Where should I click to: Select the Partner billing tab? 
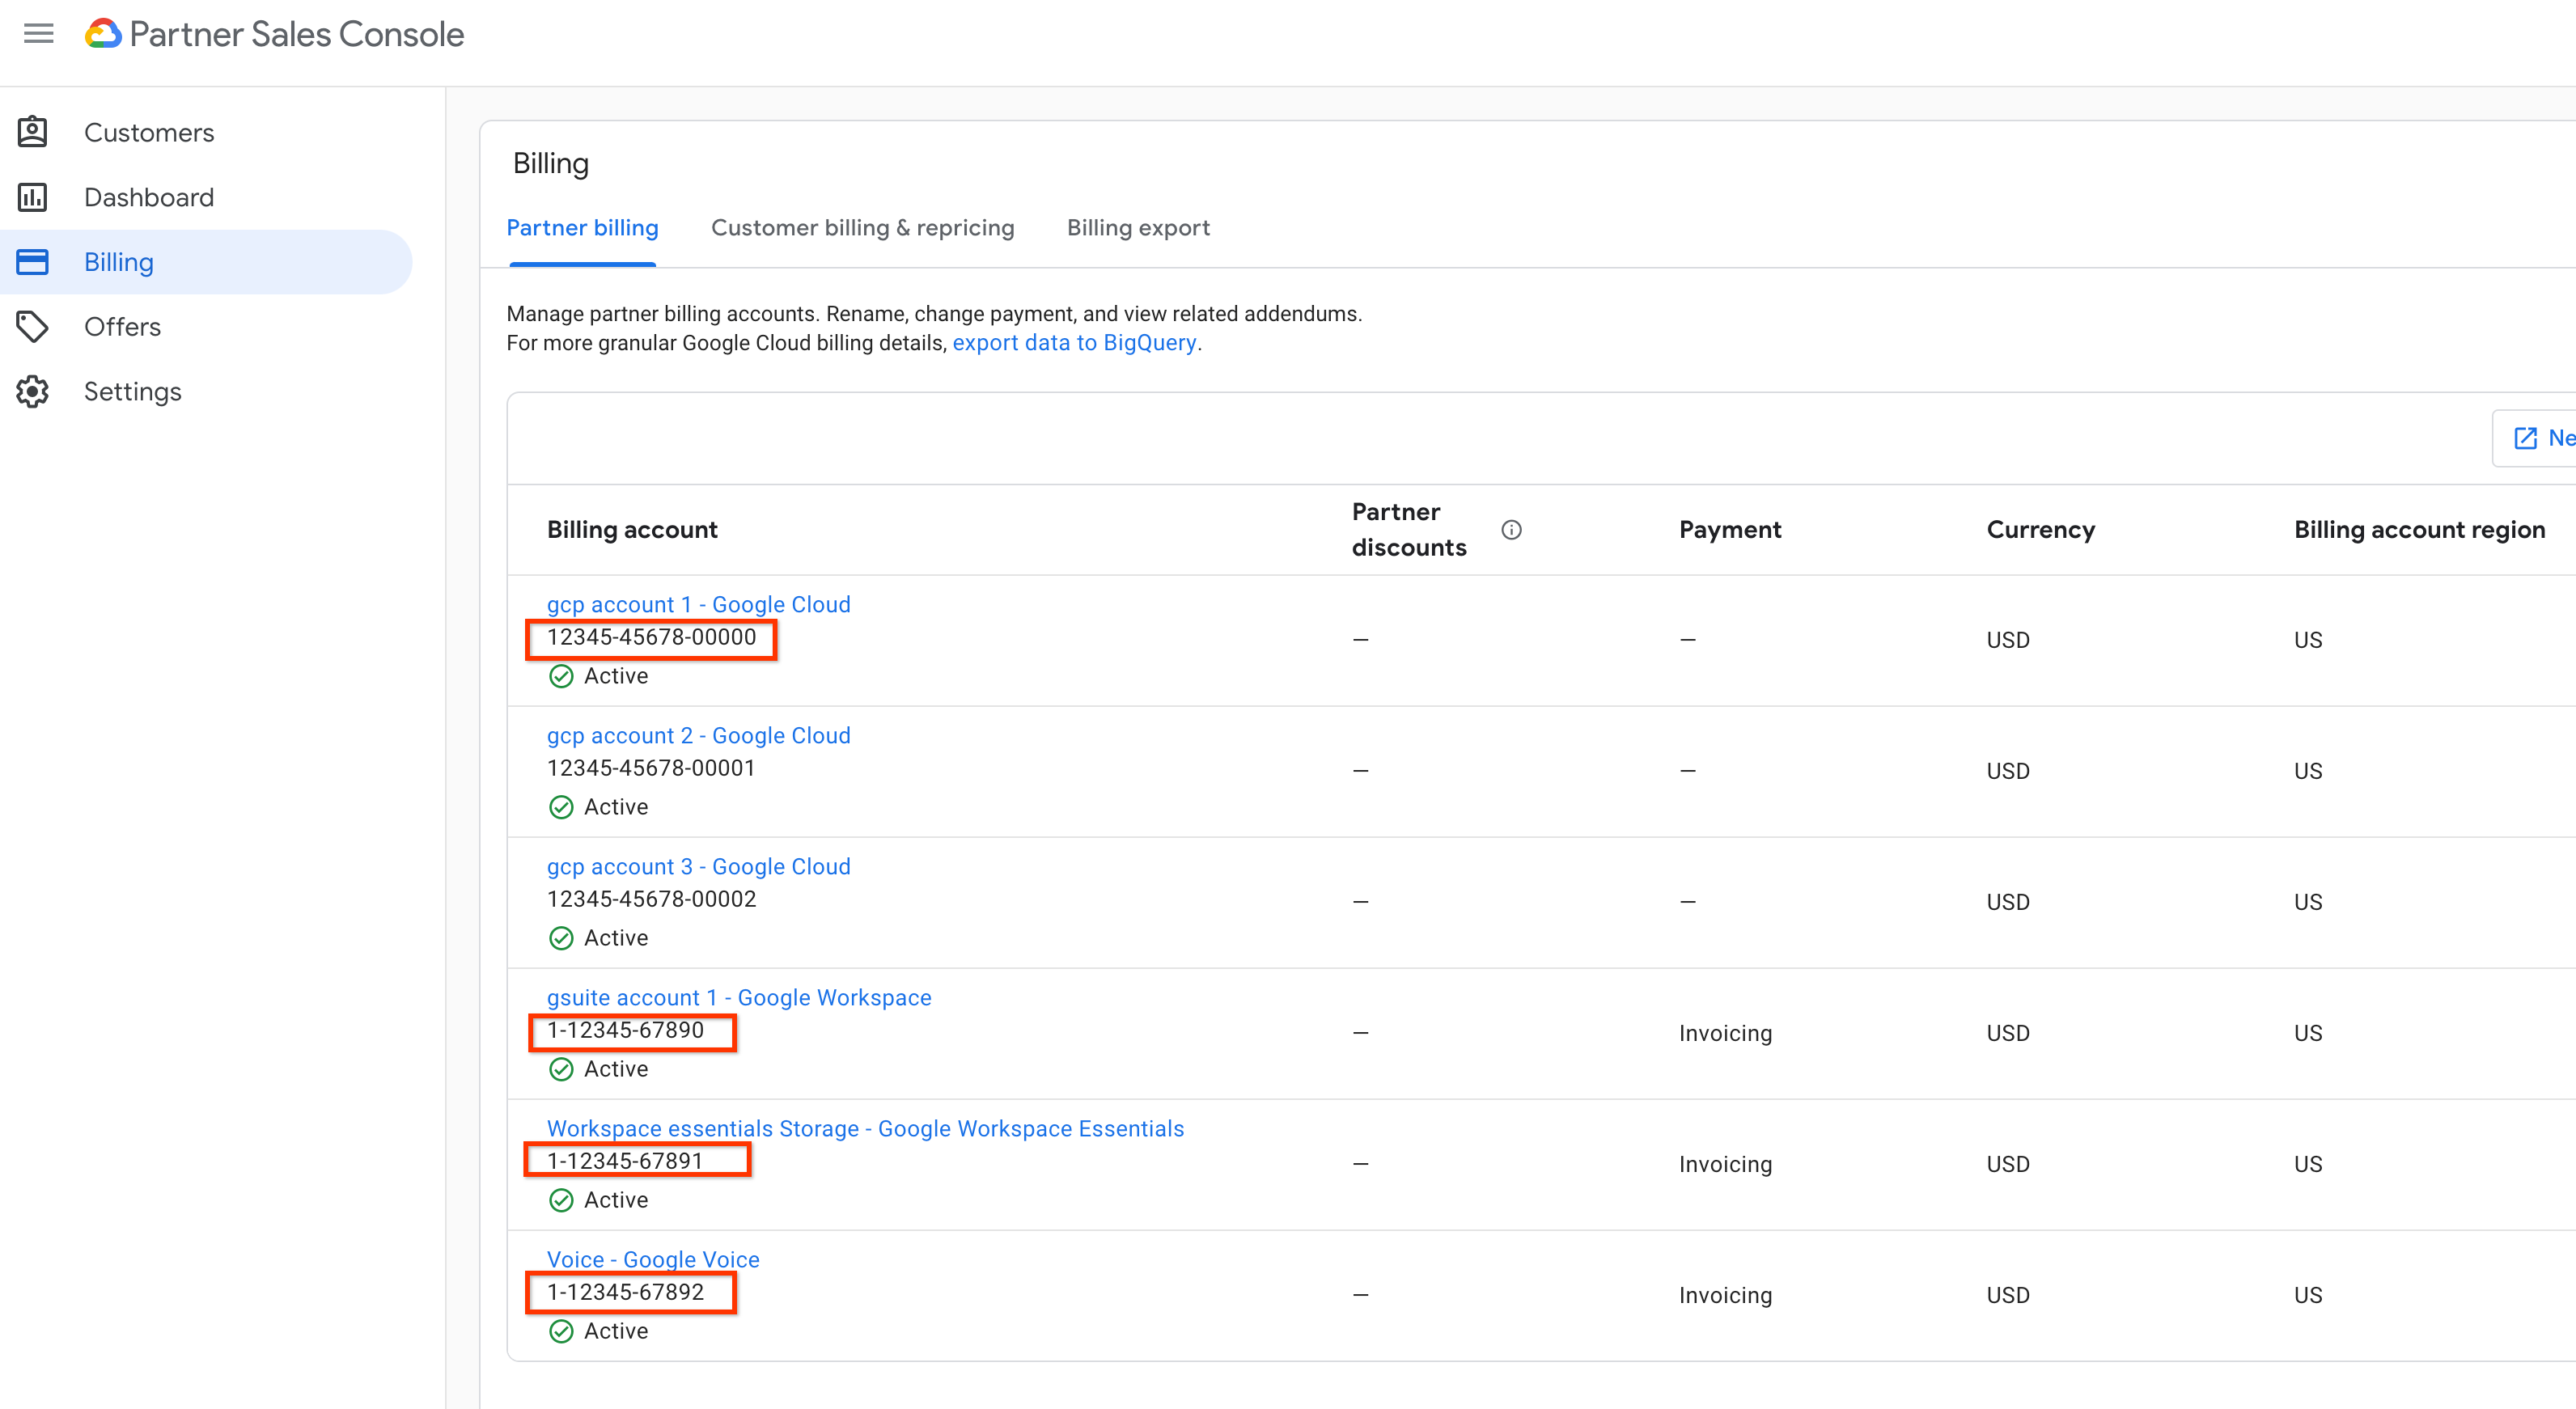coord(583,227)
